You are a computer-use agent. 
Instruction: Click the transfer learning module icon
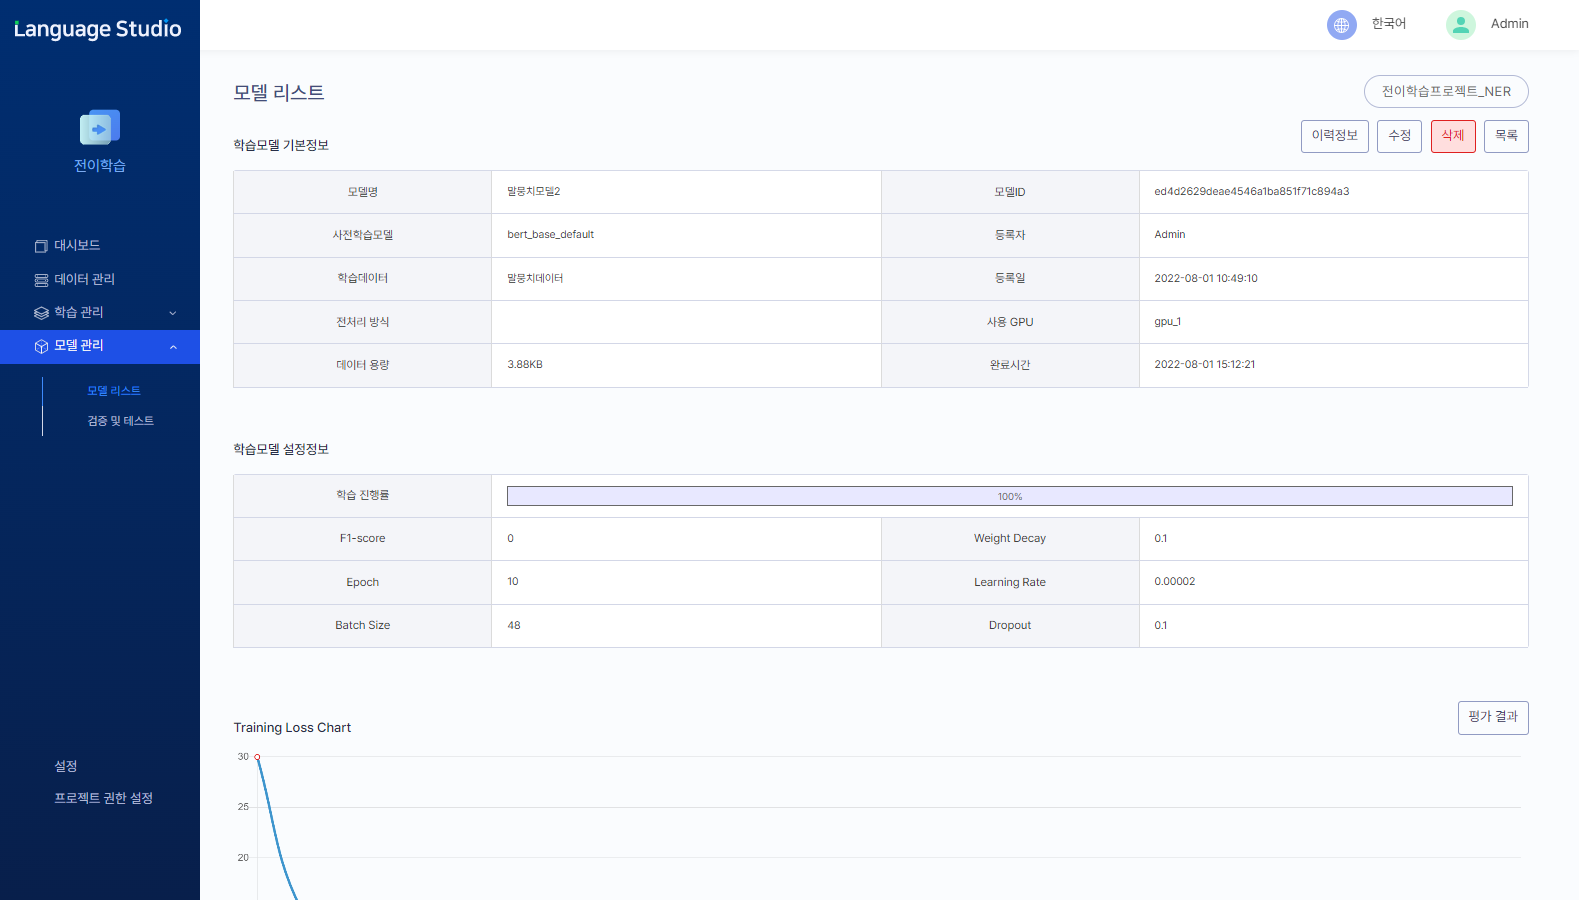tap(100, 128)
